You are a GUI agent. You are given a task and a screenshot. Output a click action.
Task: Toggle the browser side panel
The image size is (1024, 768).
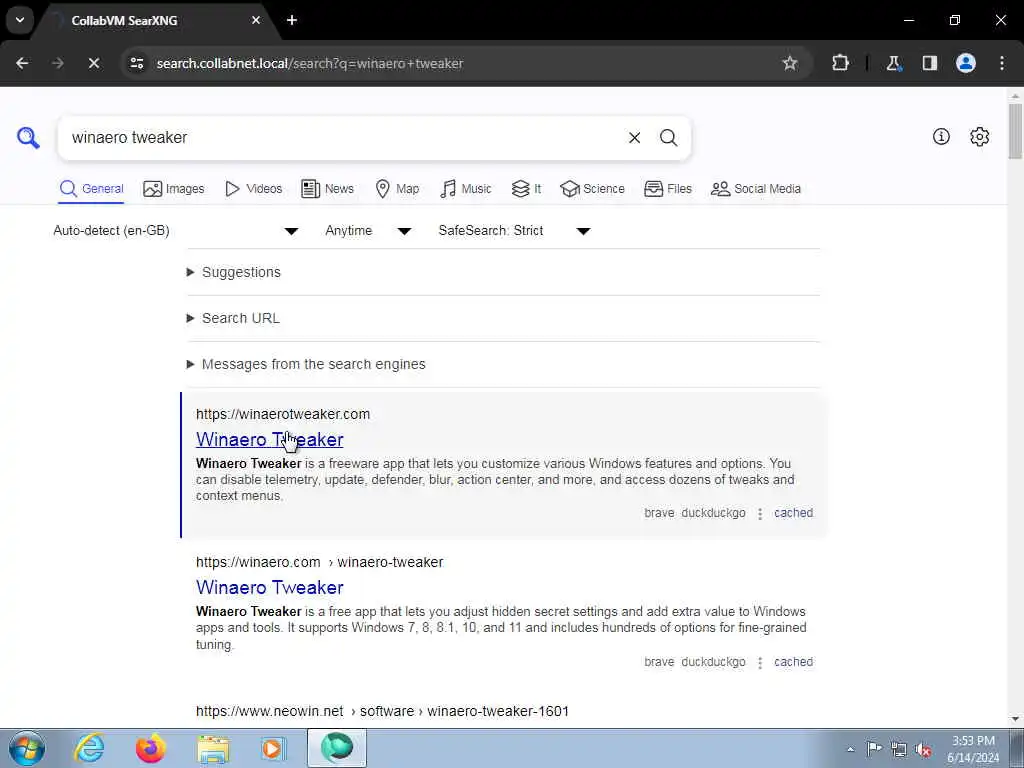click(x=930, y=63)
